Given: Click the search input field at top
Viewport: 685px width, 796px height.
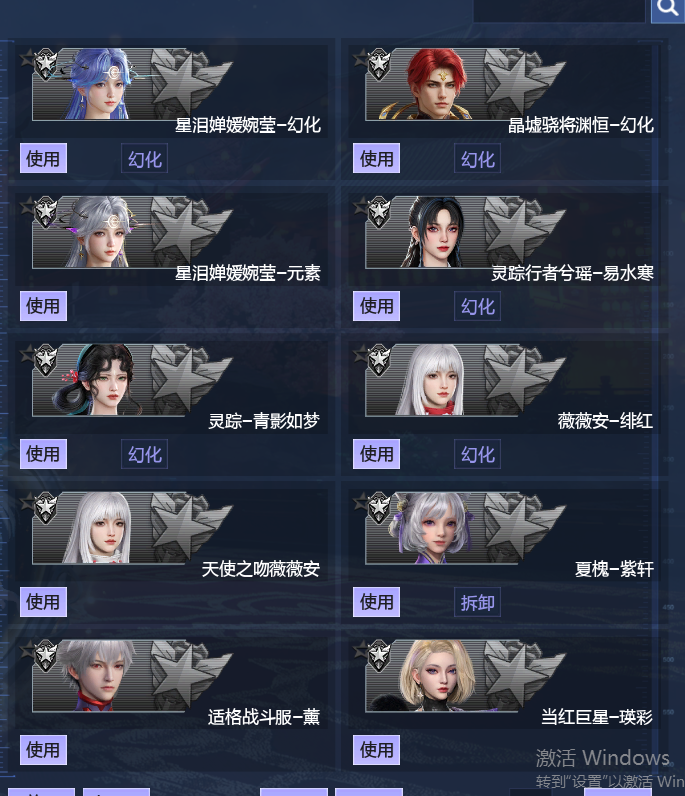Looking at the screenshot, I should (559, 10).
